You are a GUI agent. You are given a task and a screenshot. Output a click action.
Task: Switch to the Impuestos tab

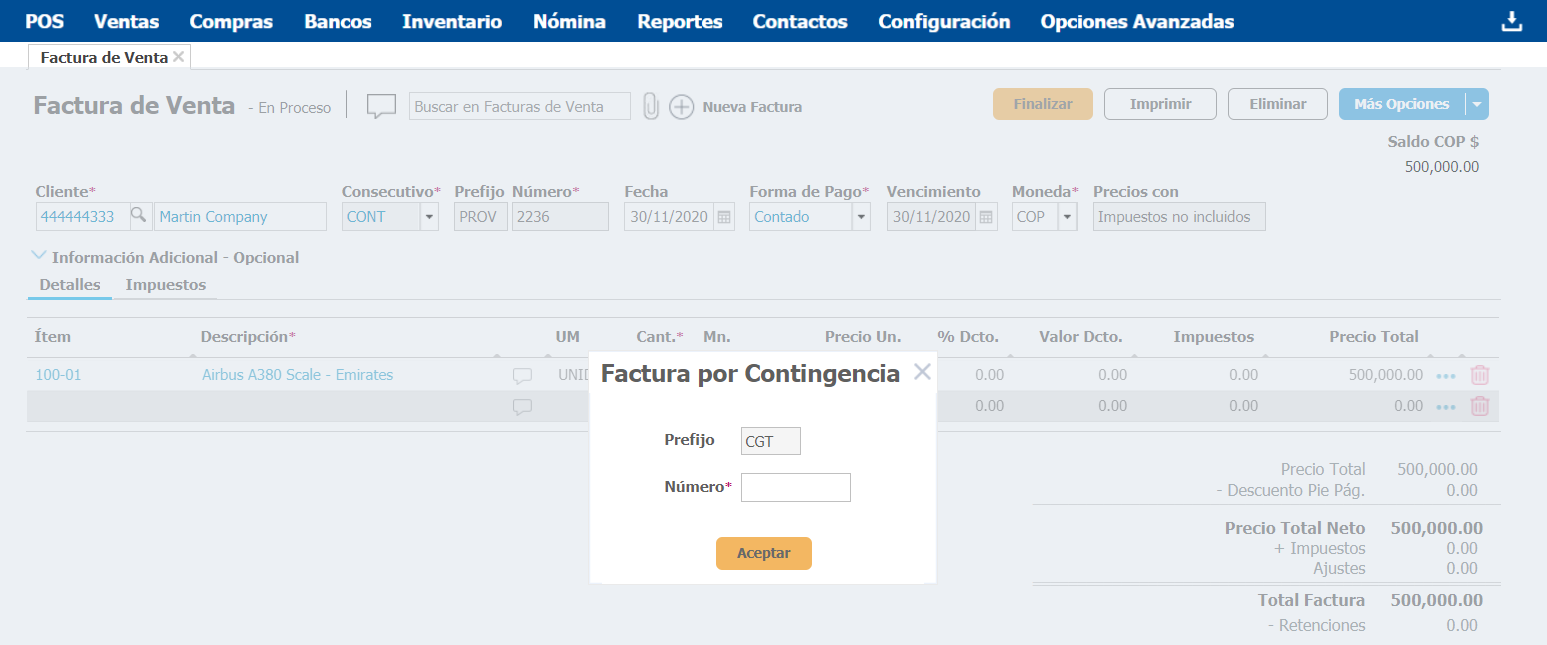[x=165, y=285]
